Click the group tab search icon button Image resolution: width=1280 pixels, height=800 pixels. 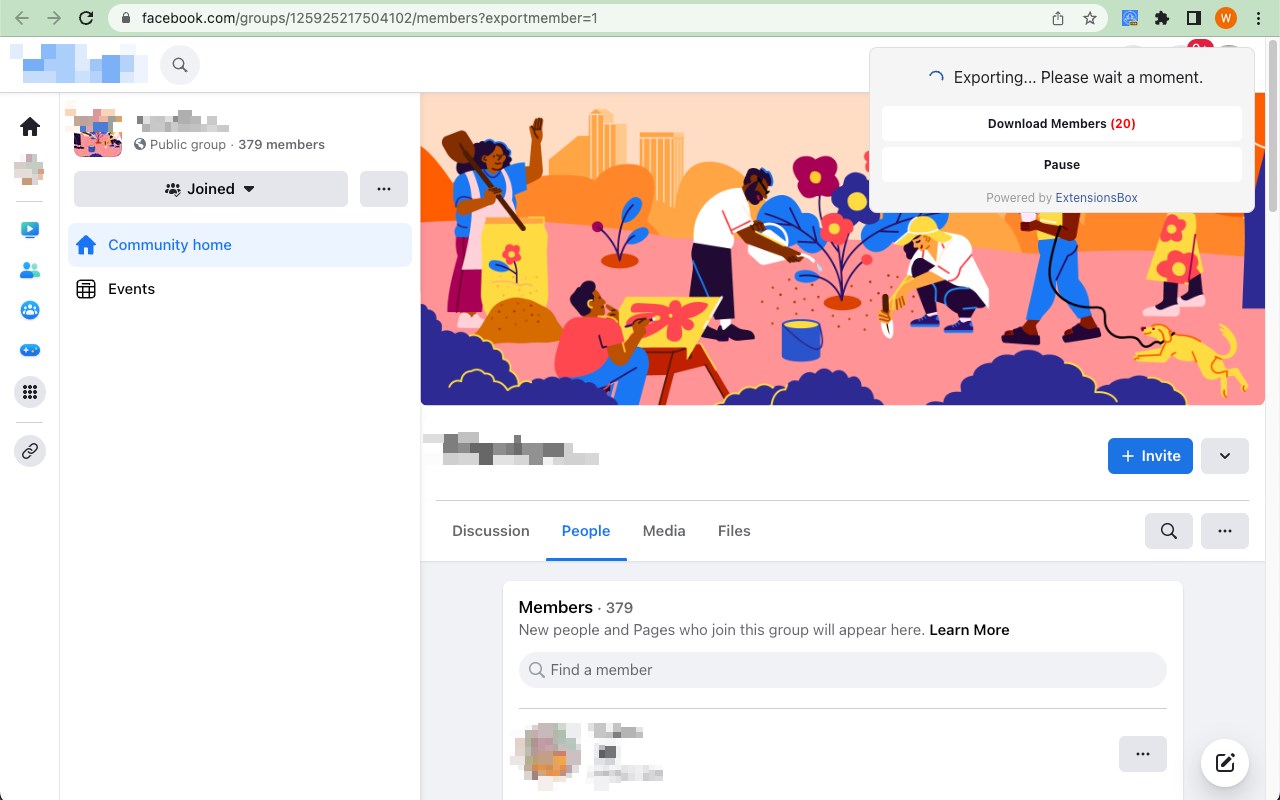(1169, 531)
